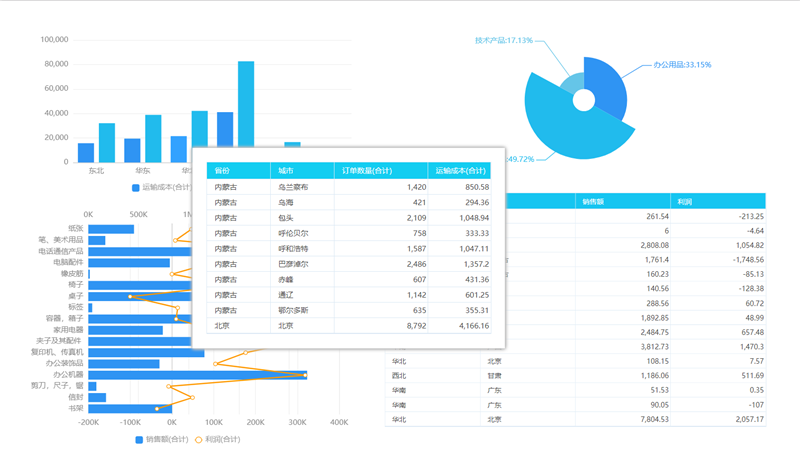Select the profit point on 桌子 row
Image resolution: width=800 pixels, height=449 pixels.
pos(130,296)
